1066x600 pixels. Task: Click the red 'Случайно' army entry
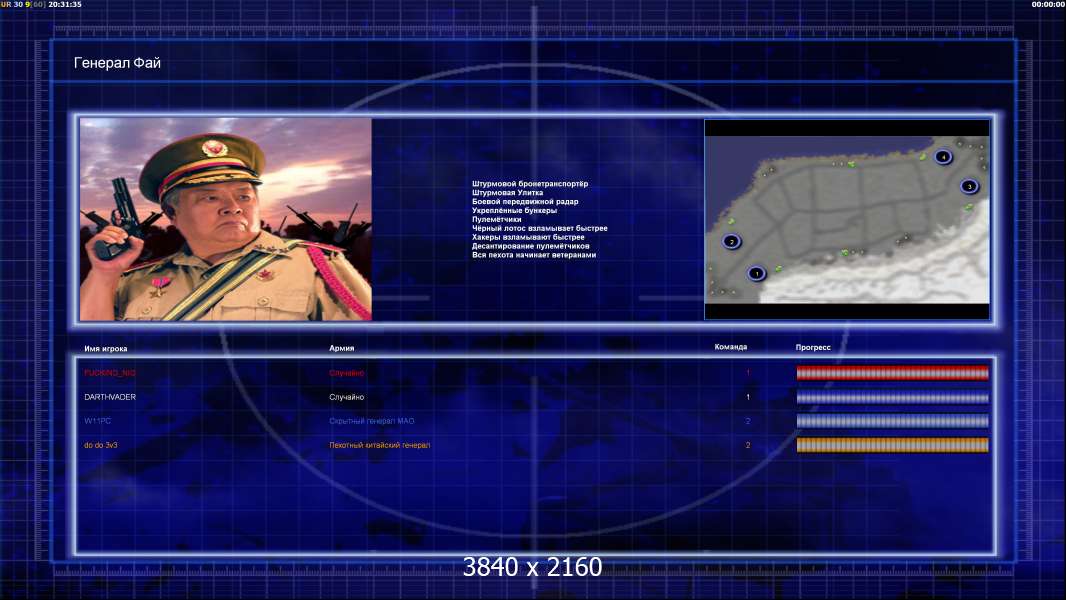click(x=346, y=373)
